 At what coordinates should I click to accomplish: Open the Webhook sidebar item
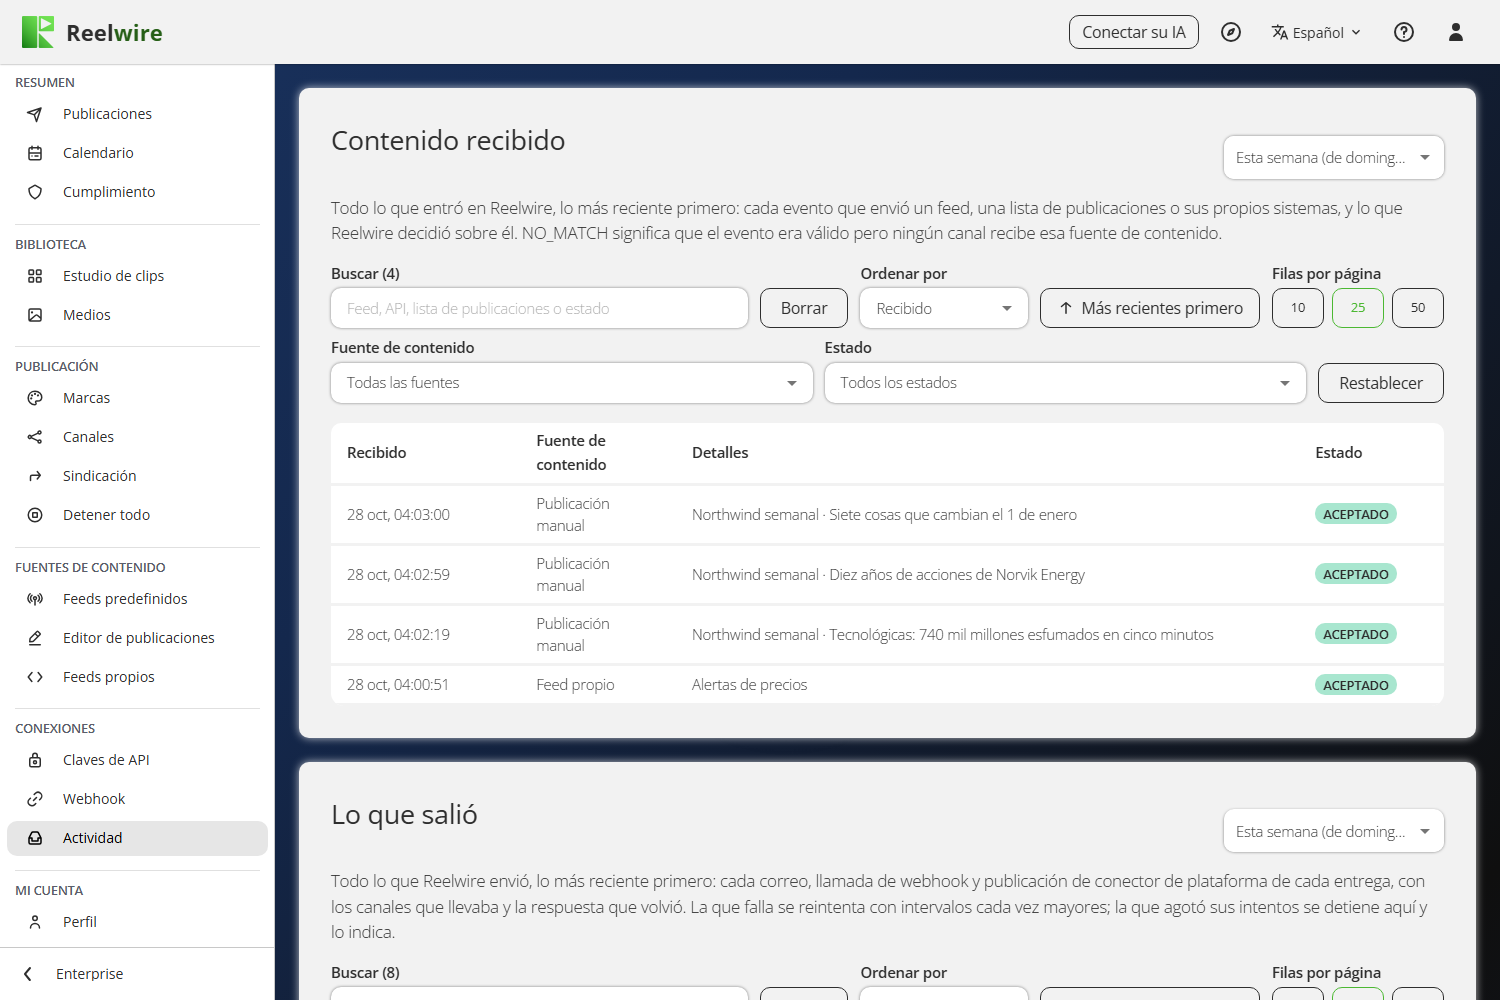point(137,799)
